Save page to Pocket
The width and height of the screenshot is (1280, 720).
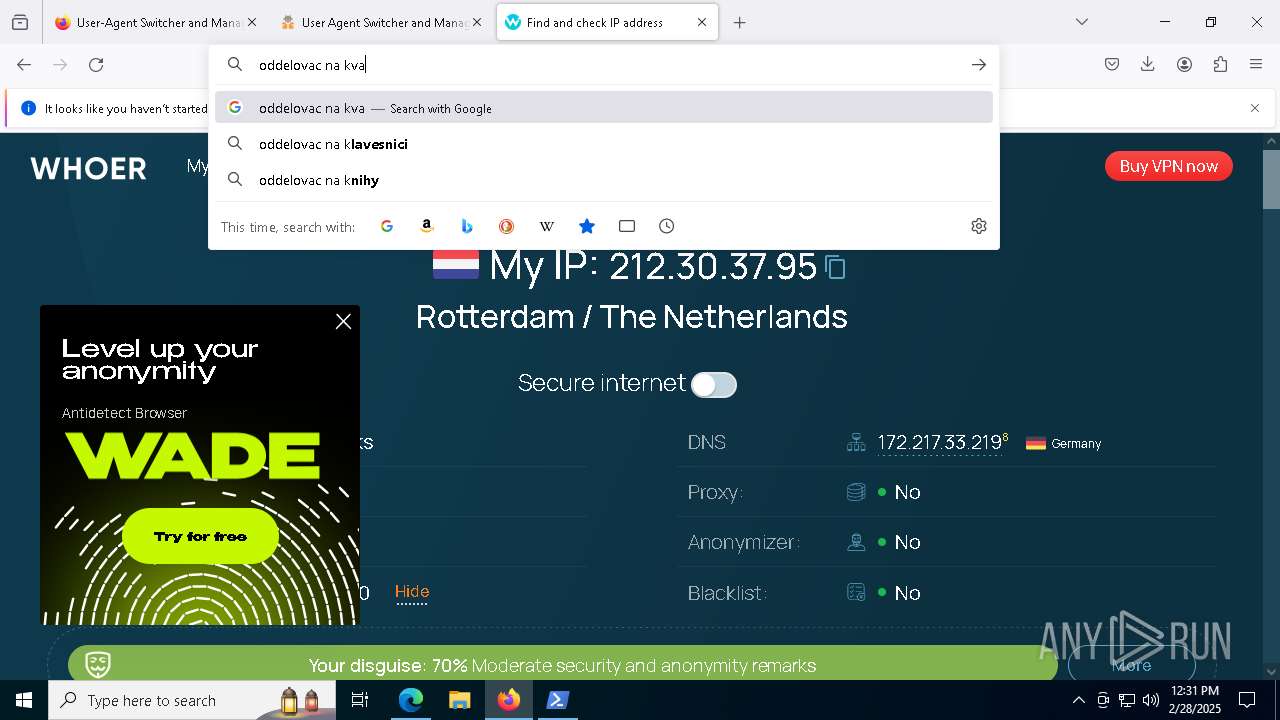coord(1112,64)
